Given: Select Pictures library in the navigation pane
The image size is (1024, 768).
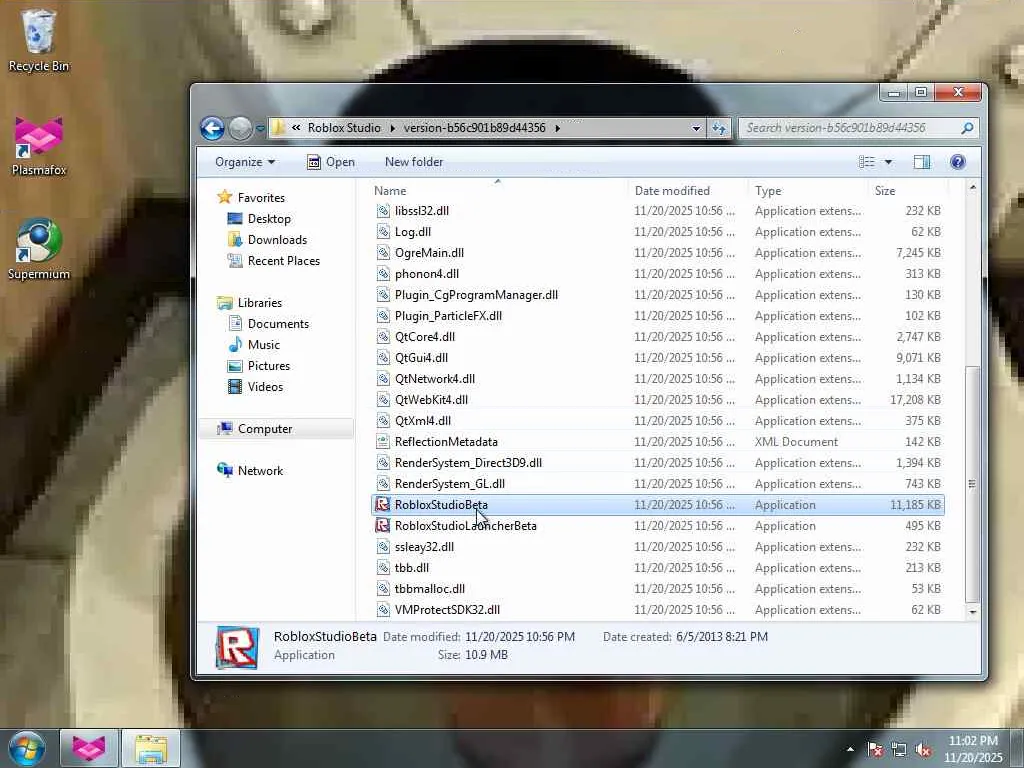Looking at the screenshot, I should (268, 366).
